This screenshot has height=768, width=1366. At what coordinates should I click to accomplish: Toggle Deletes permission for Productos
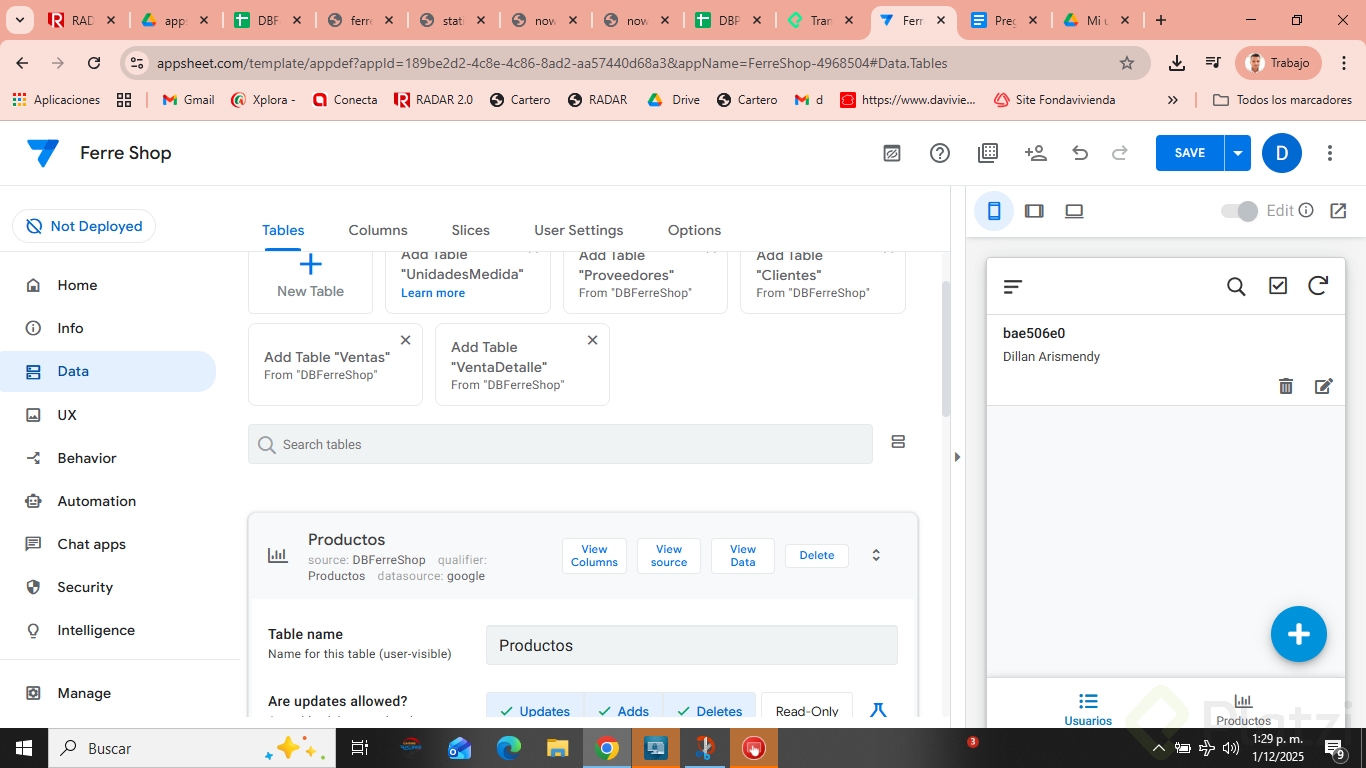(709, 711)
